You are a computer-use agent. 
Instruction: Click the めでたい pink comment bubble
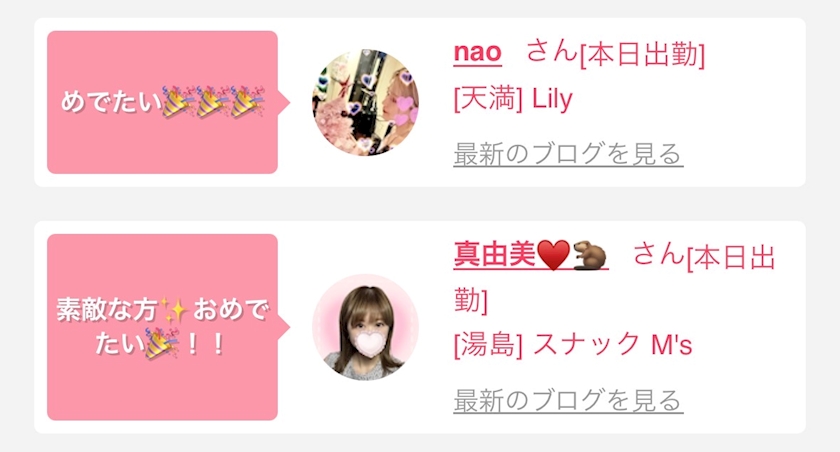[162, 102]
